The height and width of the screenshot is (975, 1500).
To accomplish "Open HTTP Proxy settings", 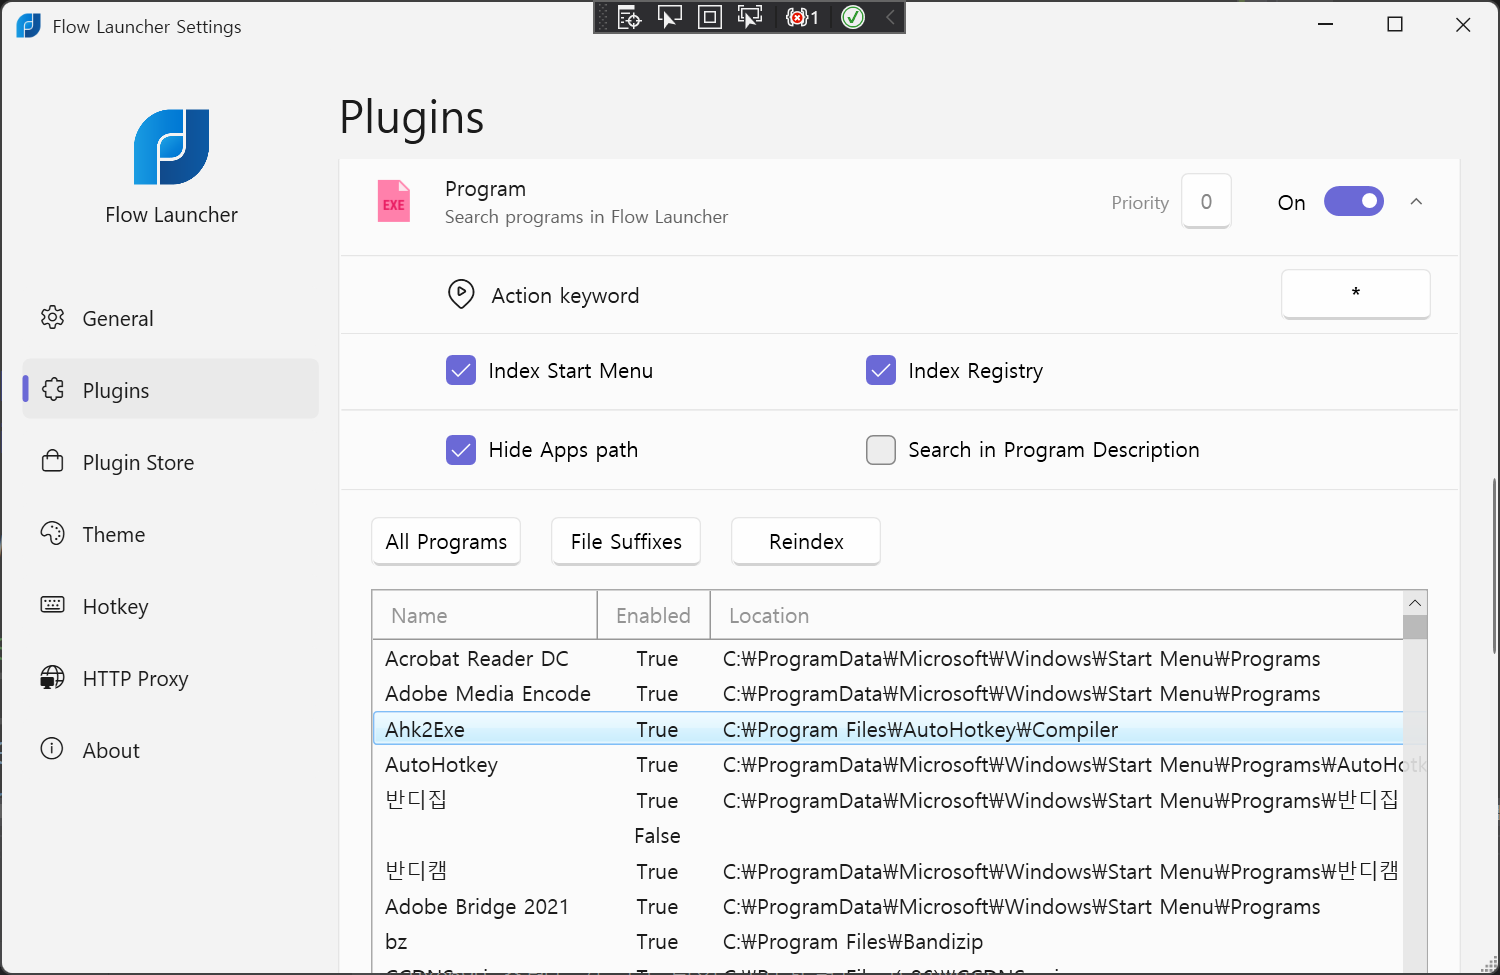I will coord(170,678).
